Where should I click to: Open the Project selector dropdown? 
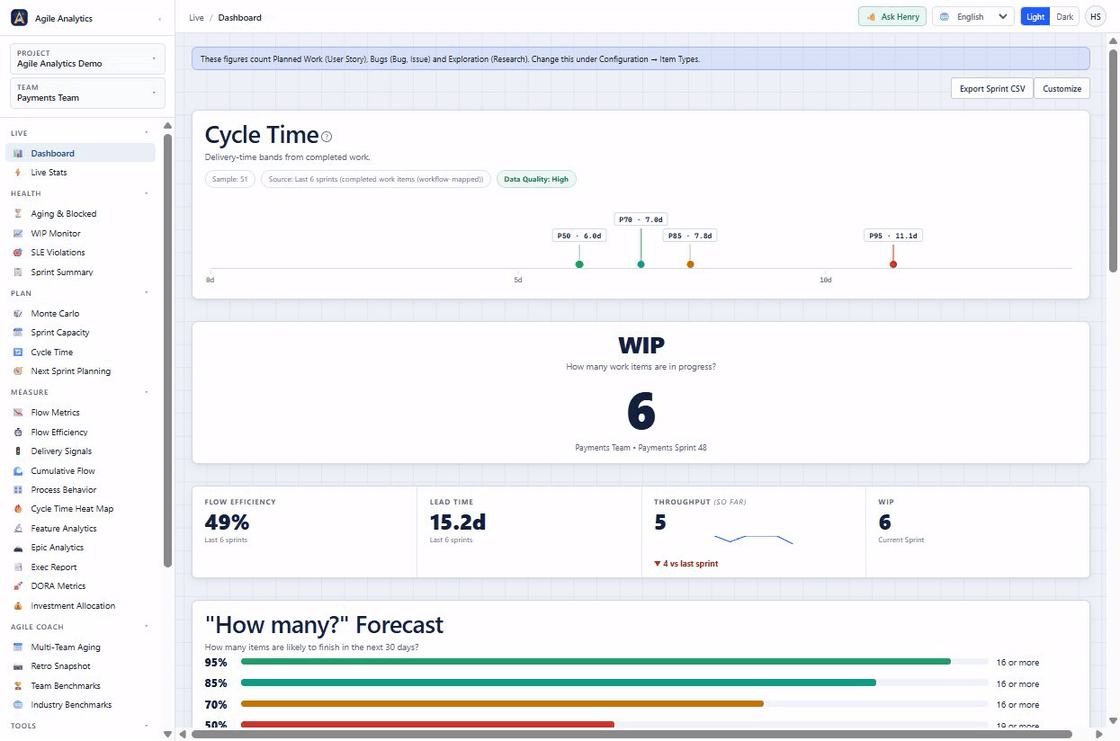[87, 59]
